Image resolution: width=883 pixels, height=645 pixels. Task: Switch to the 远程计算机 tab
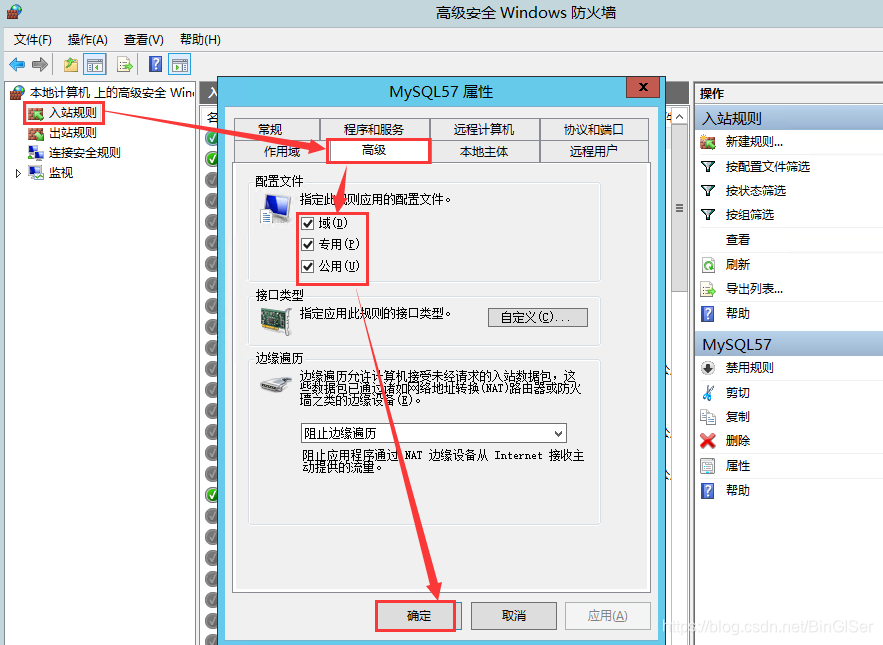(484, 130)
